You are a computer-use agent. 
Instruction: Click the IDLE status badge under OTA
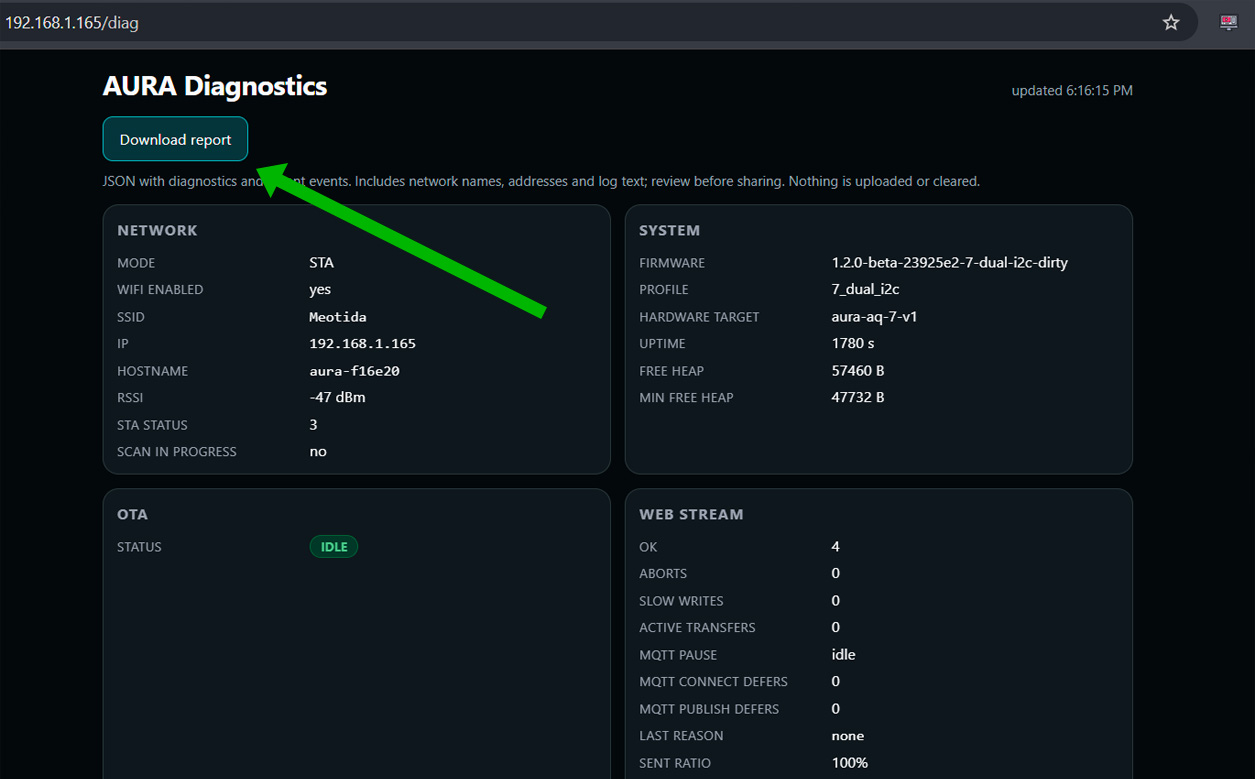[x=334, y=547]
